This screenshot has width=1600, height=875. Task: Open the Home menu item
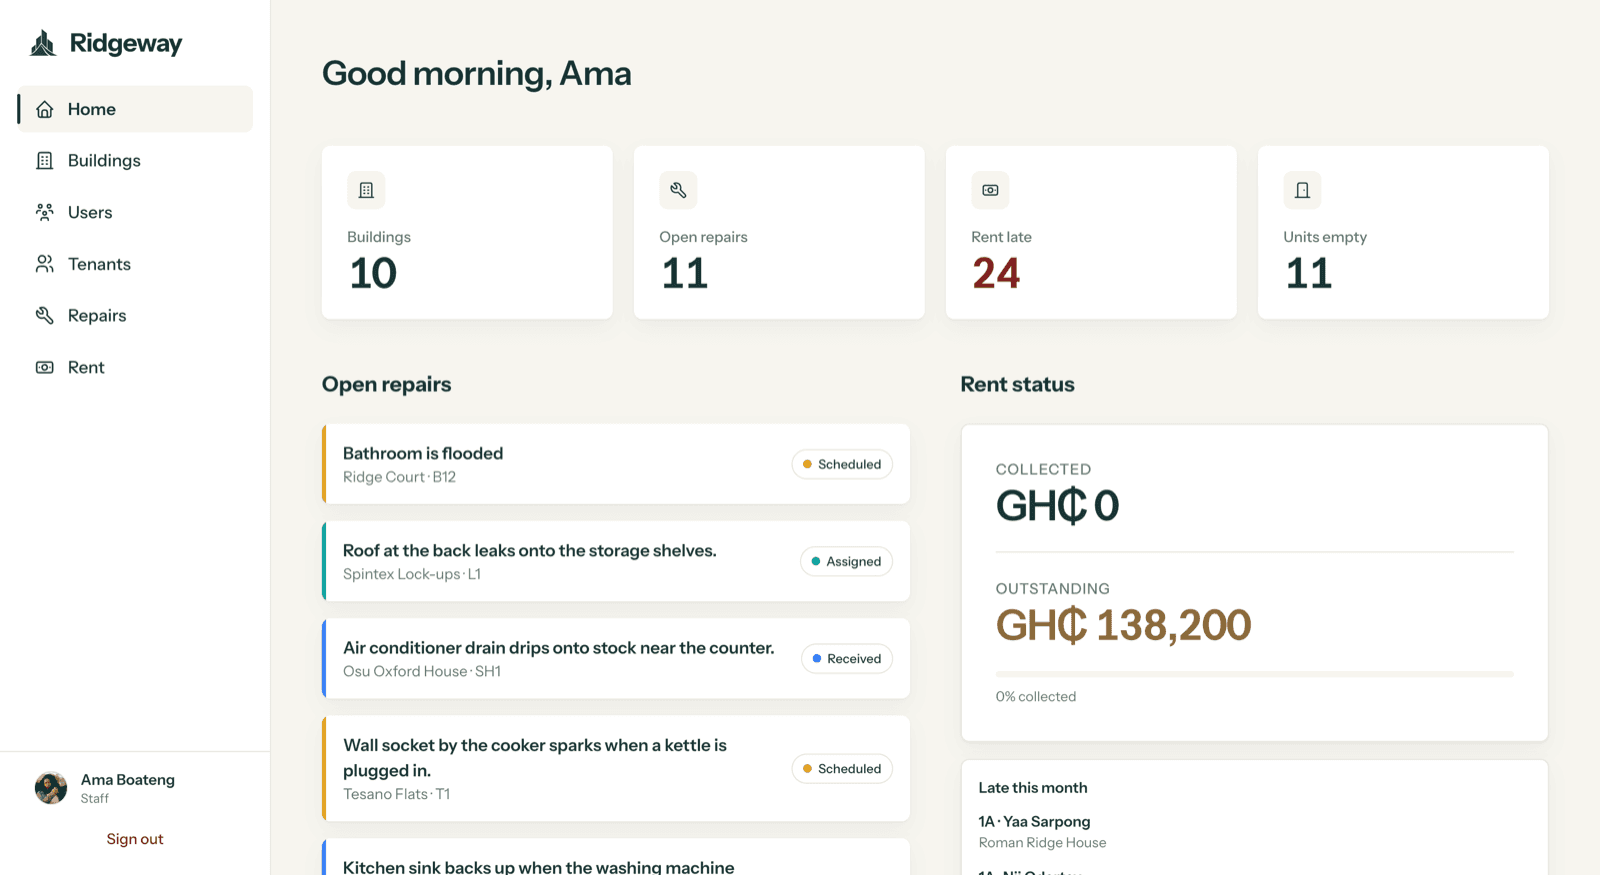[135, 109]
